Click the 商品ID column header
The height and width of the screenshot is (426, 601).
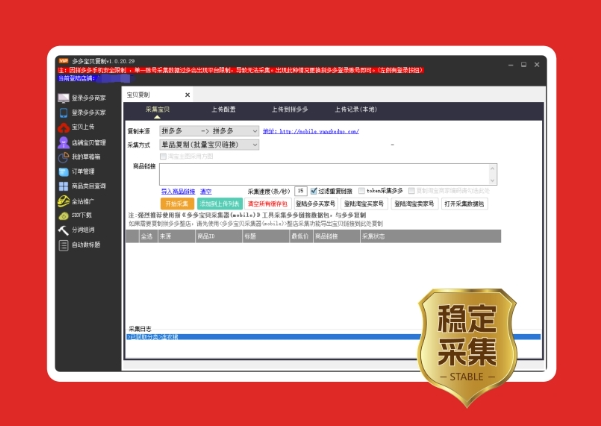pyautogui.click(x=218, y=237)
